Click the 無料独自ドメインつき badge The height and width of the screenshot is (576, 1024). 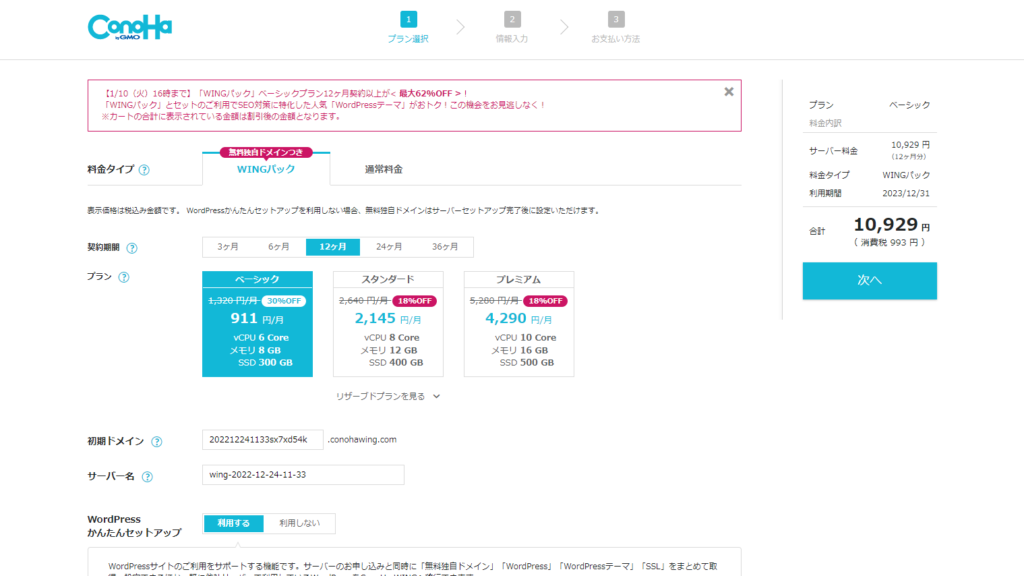[266, 152]
